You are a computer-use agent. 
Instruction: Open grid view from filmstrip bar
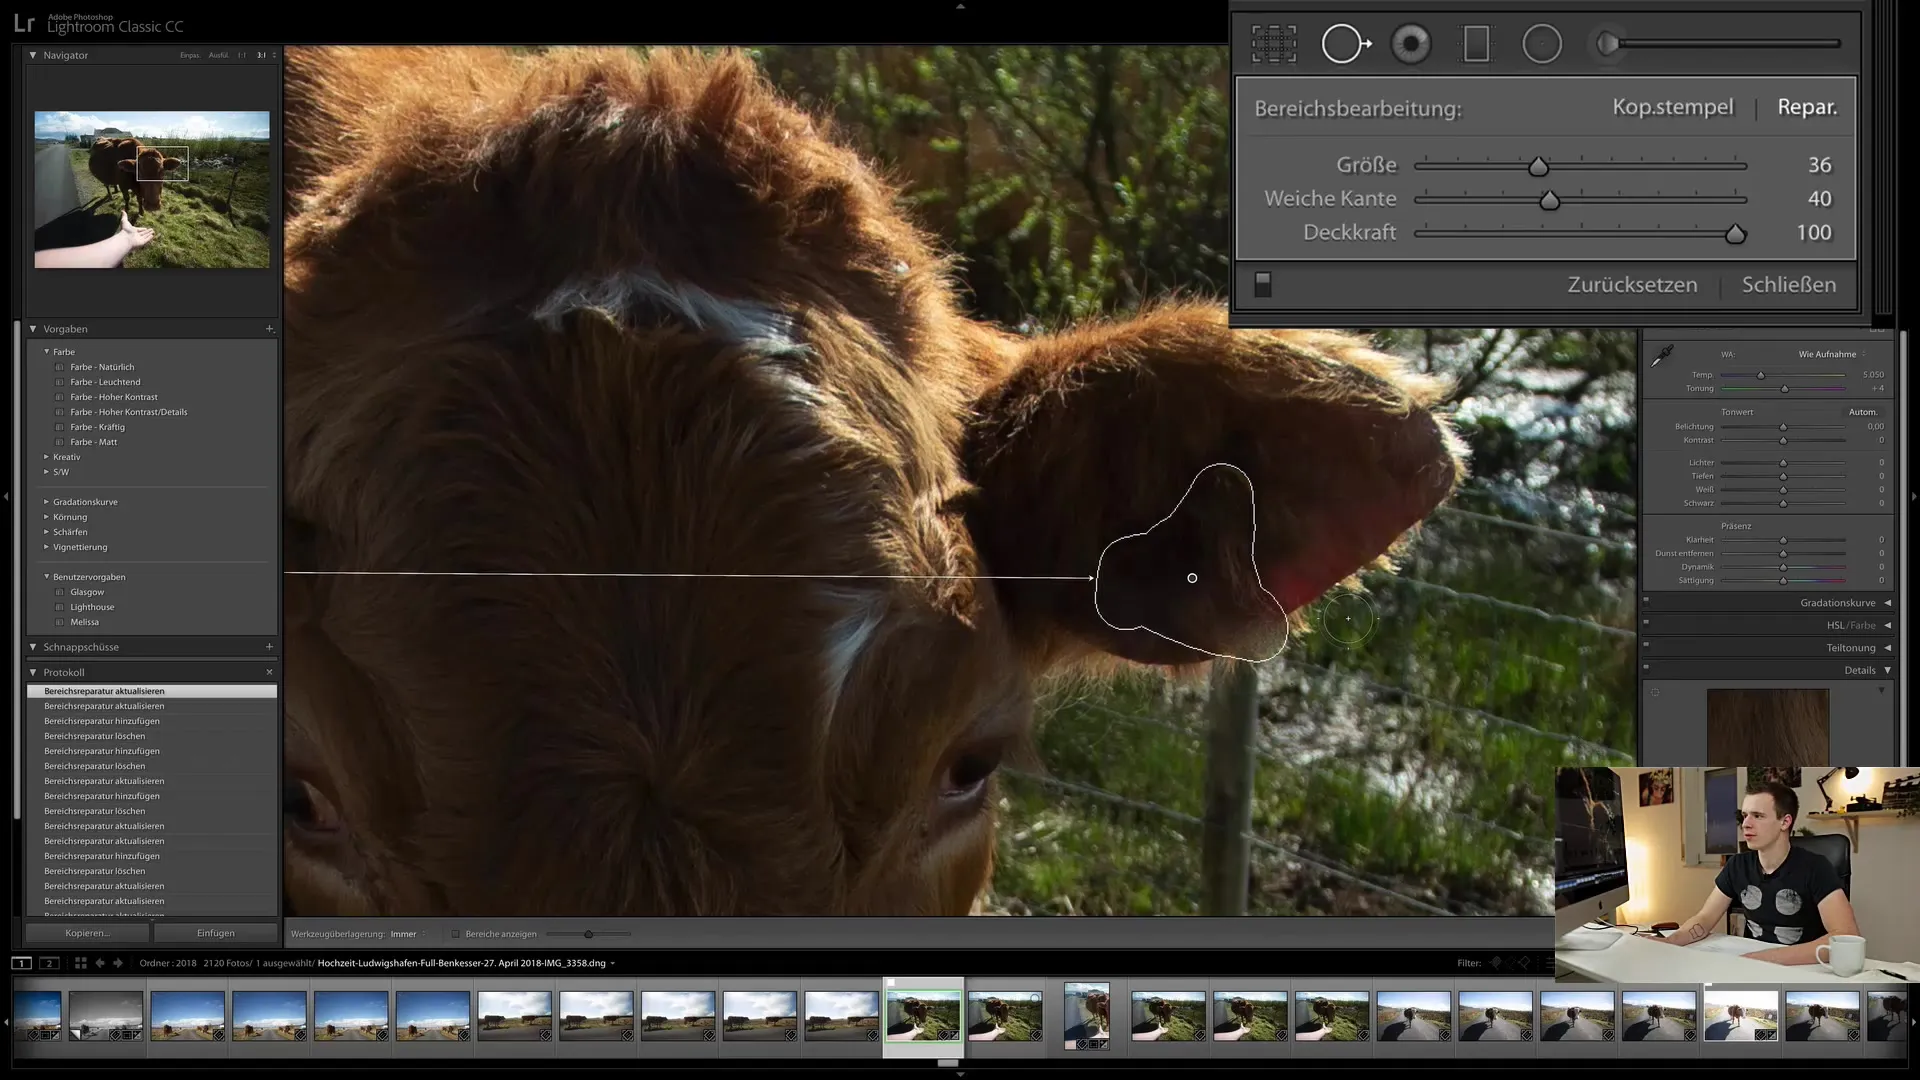pyautogui.click(x=81, y=963)
